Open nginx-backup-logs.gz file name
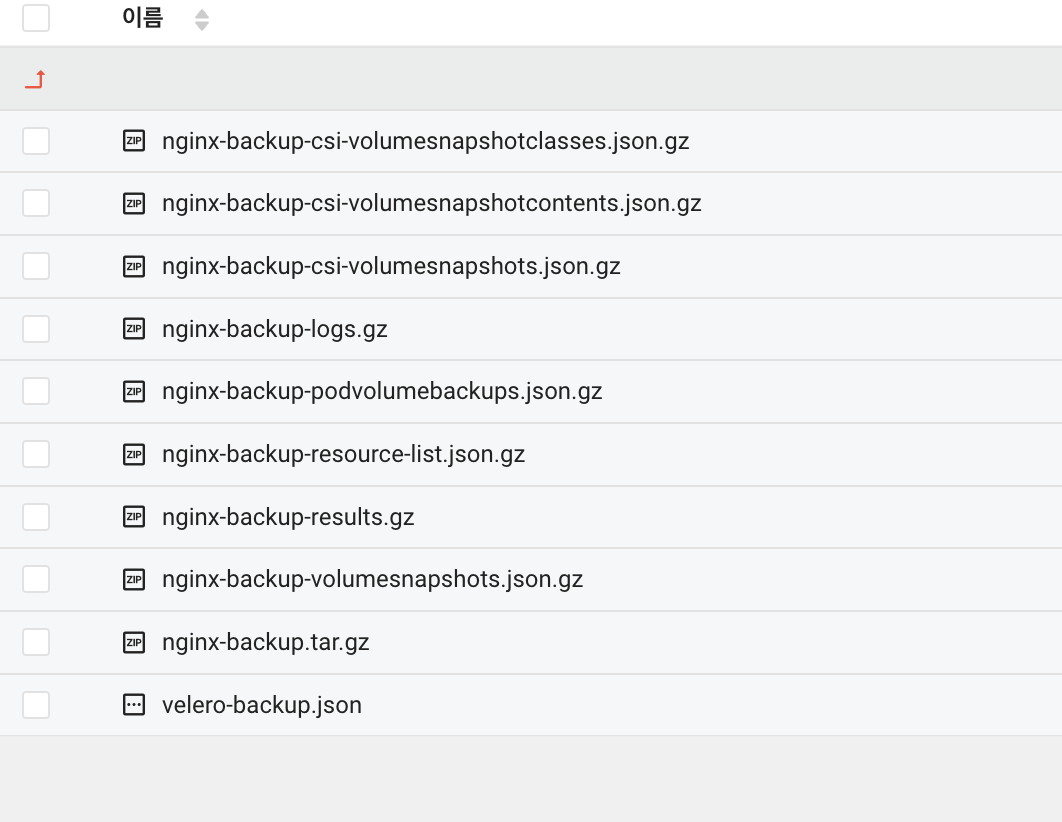The width and height of the screenshot is (1062, 822). pyautogui.click(x=274, y=330)
